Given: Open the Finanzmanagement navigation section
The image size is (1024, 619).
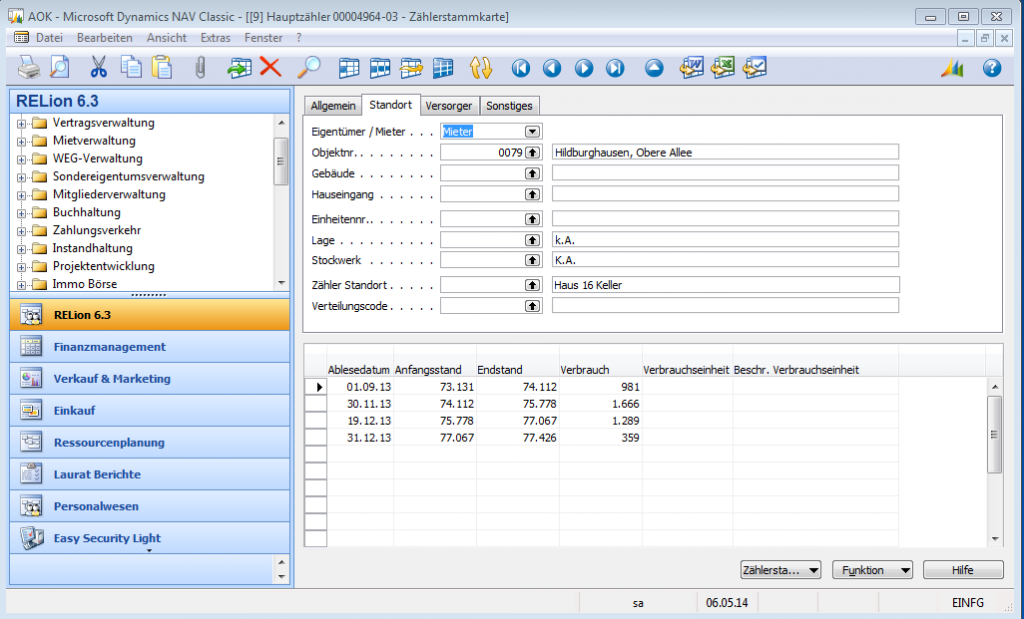Looking at the screenshot, I should (x=150, y=347).
